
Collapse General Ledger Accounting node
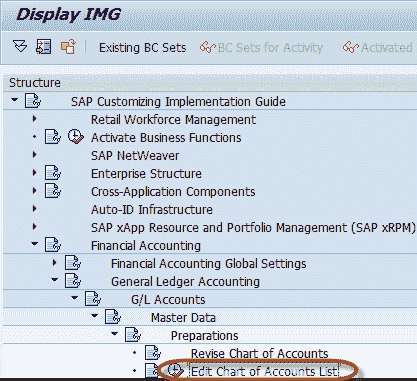tap(54, 280)
